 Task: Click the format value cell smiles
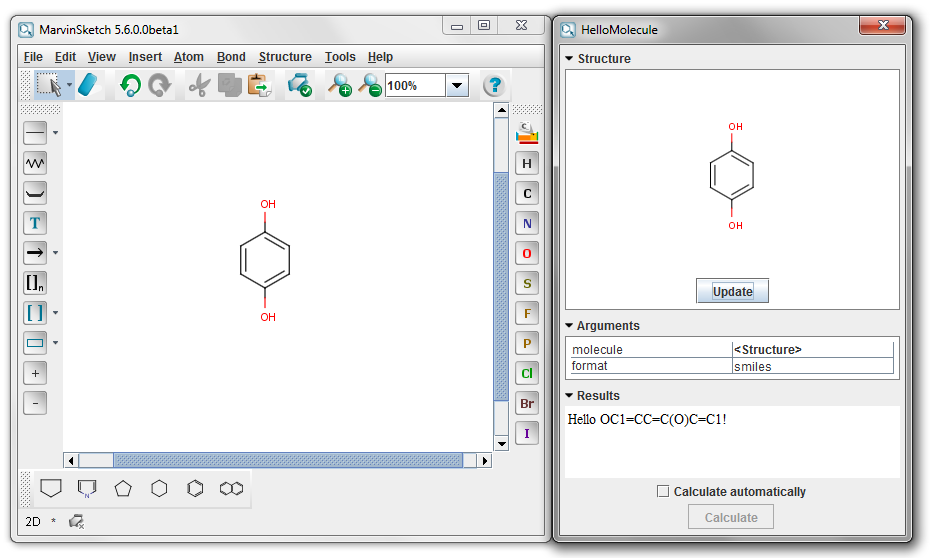[x=812, y=366]
